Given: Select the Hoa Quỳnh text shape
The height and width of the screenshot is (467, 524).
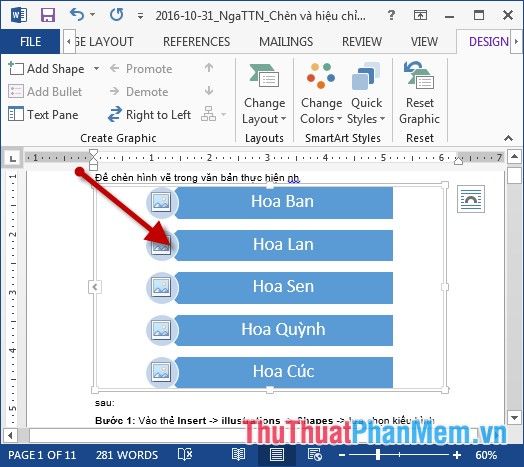Looking at the screenshot, I should (x=283, y=330).
